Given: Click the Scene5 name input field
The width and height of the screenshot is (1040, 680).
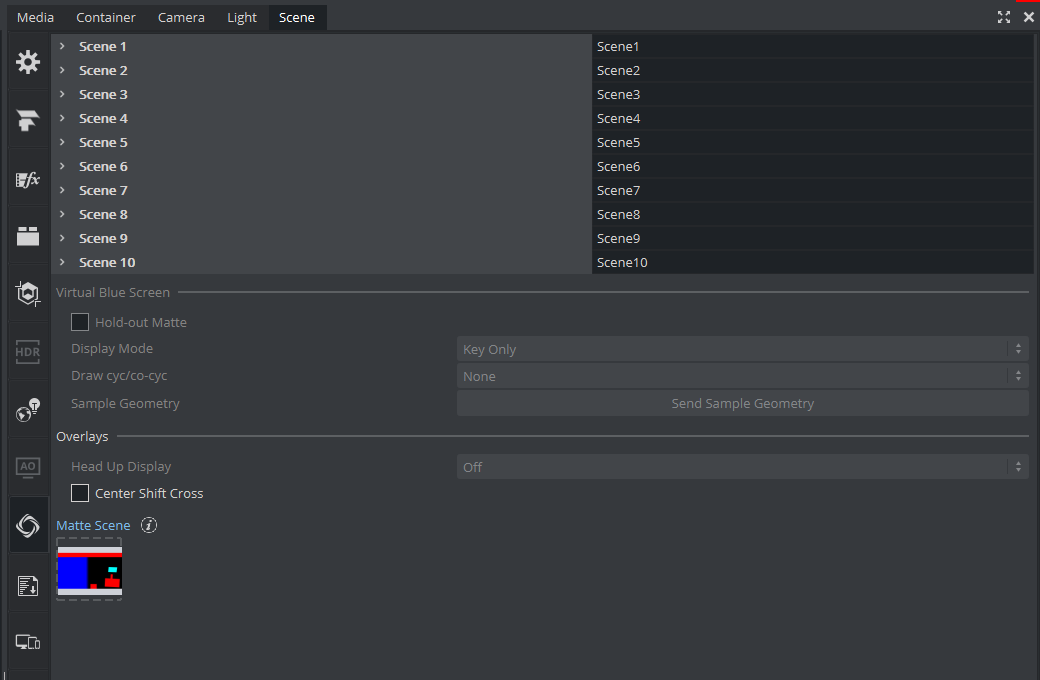Looking at the screenshot, I should pos(812,142).
